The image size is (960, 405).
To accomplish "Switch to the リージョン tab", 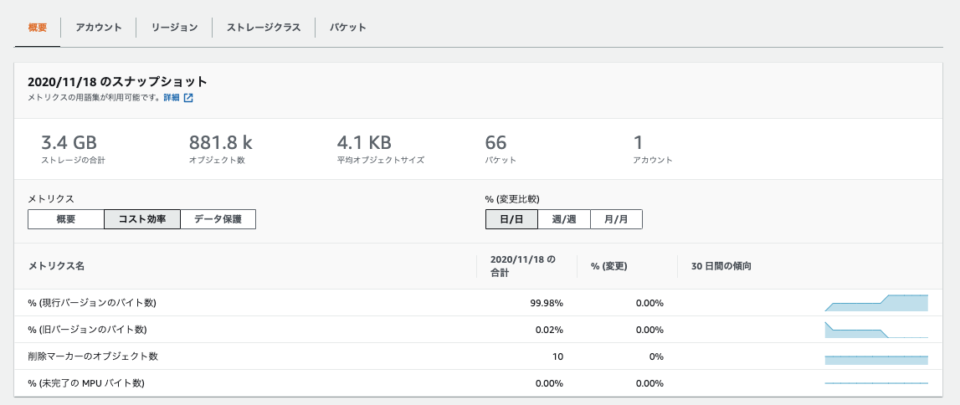I will click(174, 28).
